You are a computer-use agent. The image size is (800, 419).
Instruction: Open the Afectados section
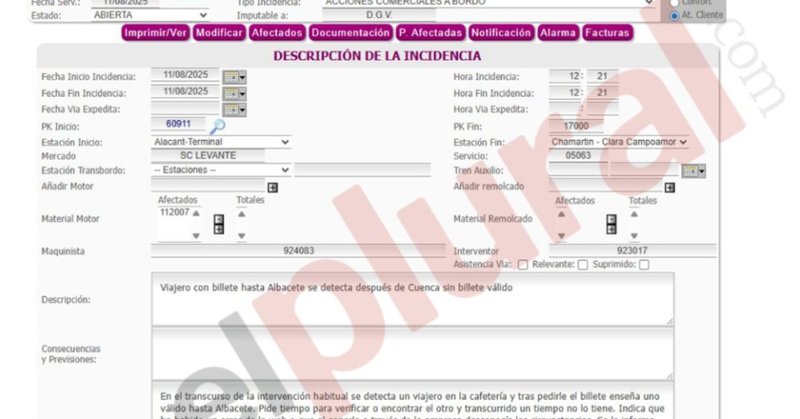click(277, 33)
